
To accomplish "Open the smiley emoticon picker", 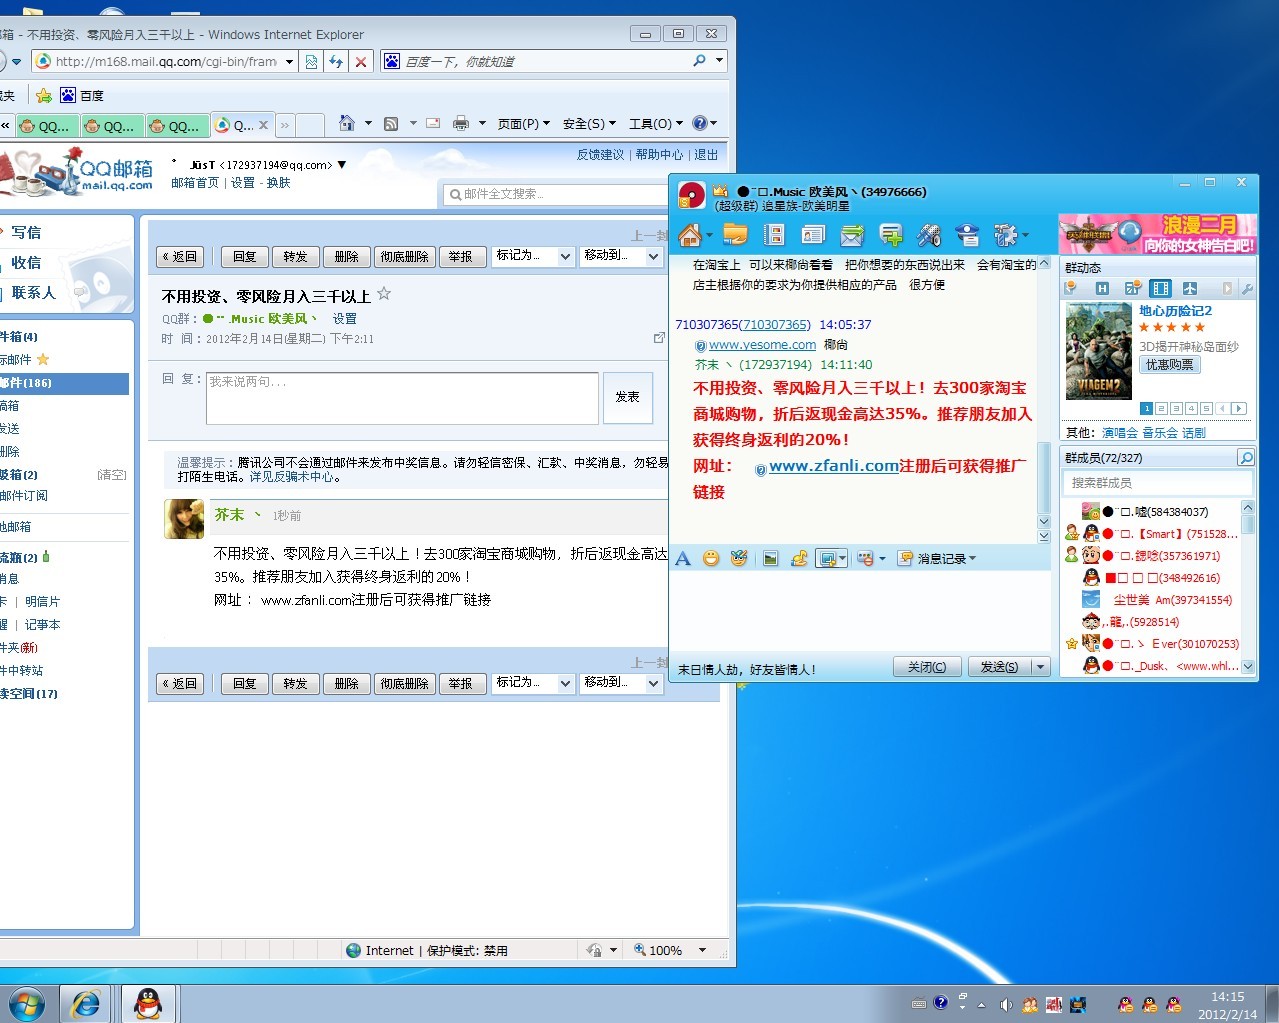I will click(711, 558).
